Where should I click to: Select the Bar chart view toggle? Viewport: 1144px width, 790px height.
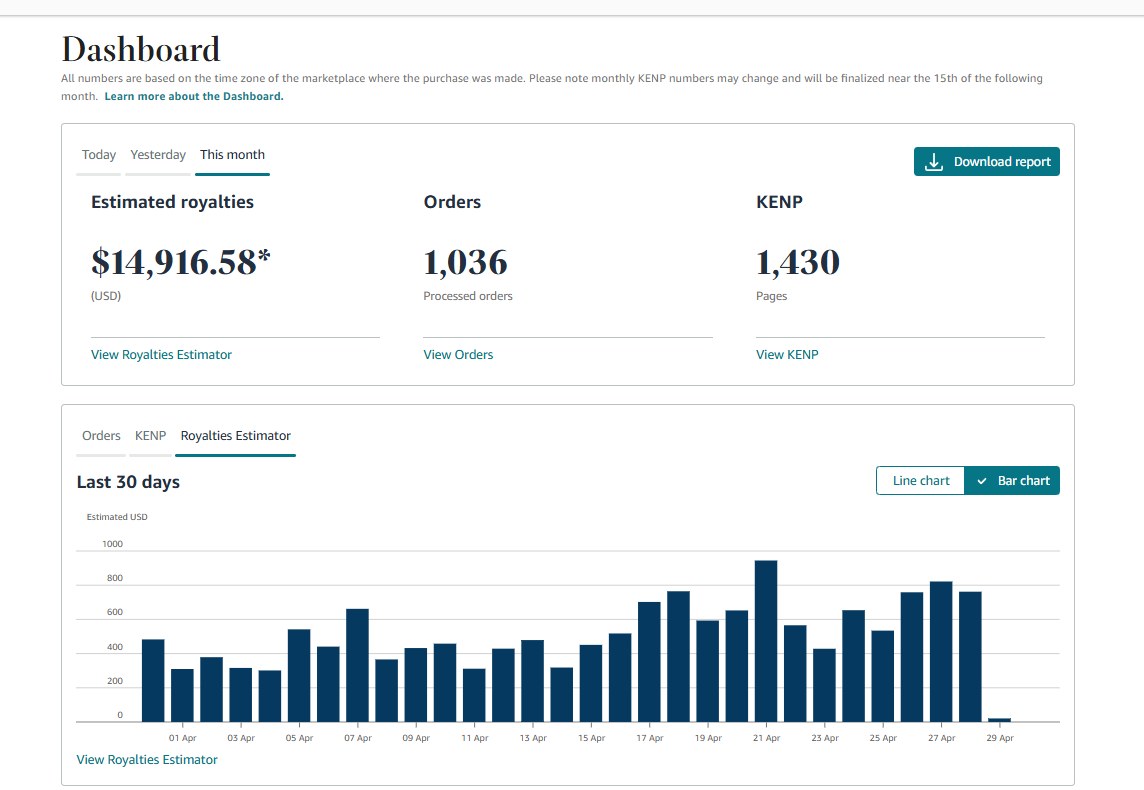coord(1012,481)
